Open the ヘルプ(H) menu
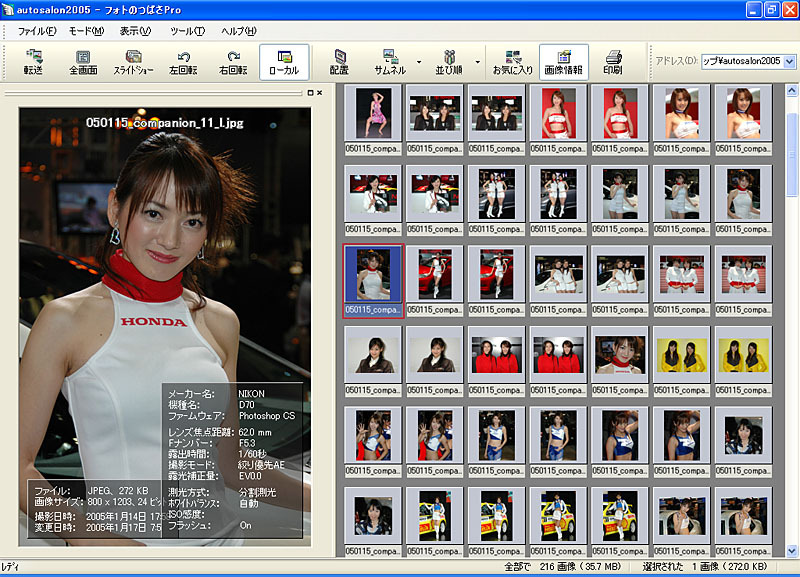The image size is (800, 577). click(239, 31)
